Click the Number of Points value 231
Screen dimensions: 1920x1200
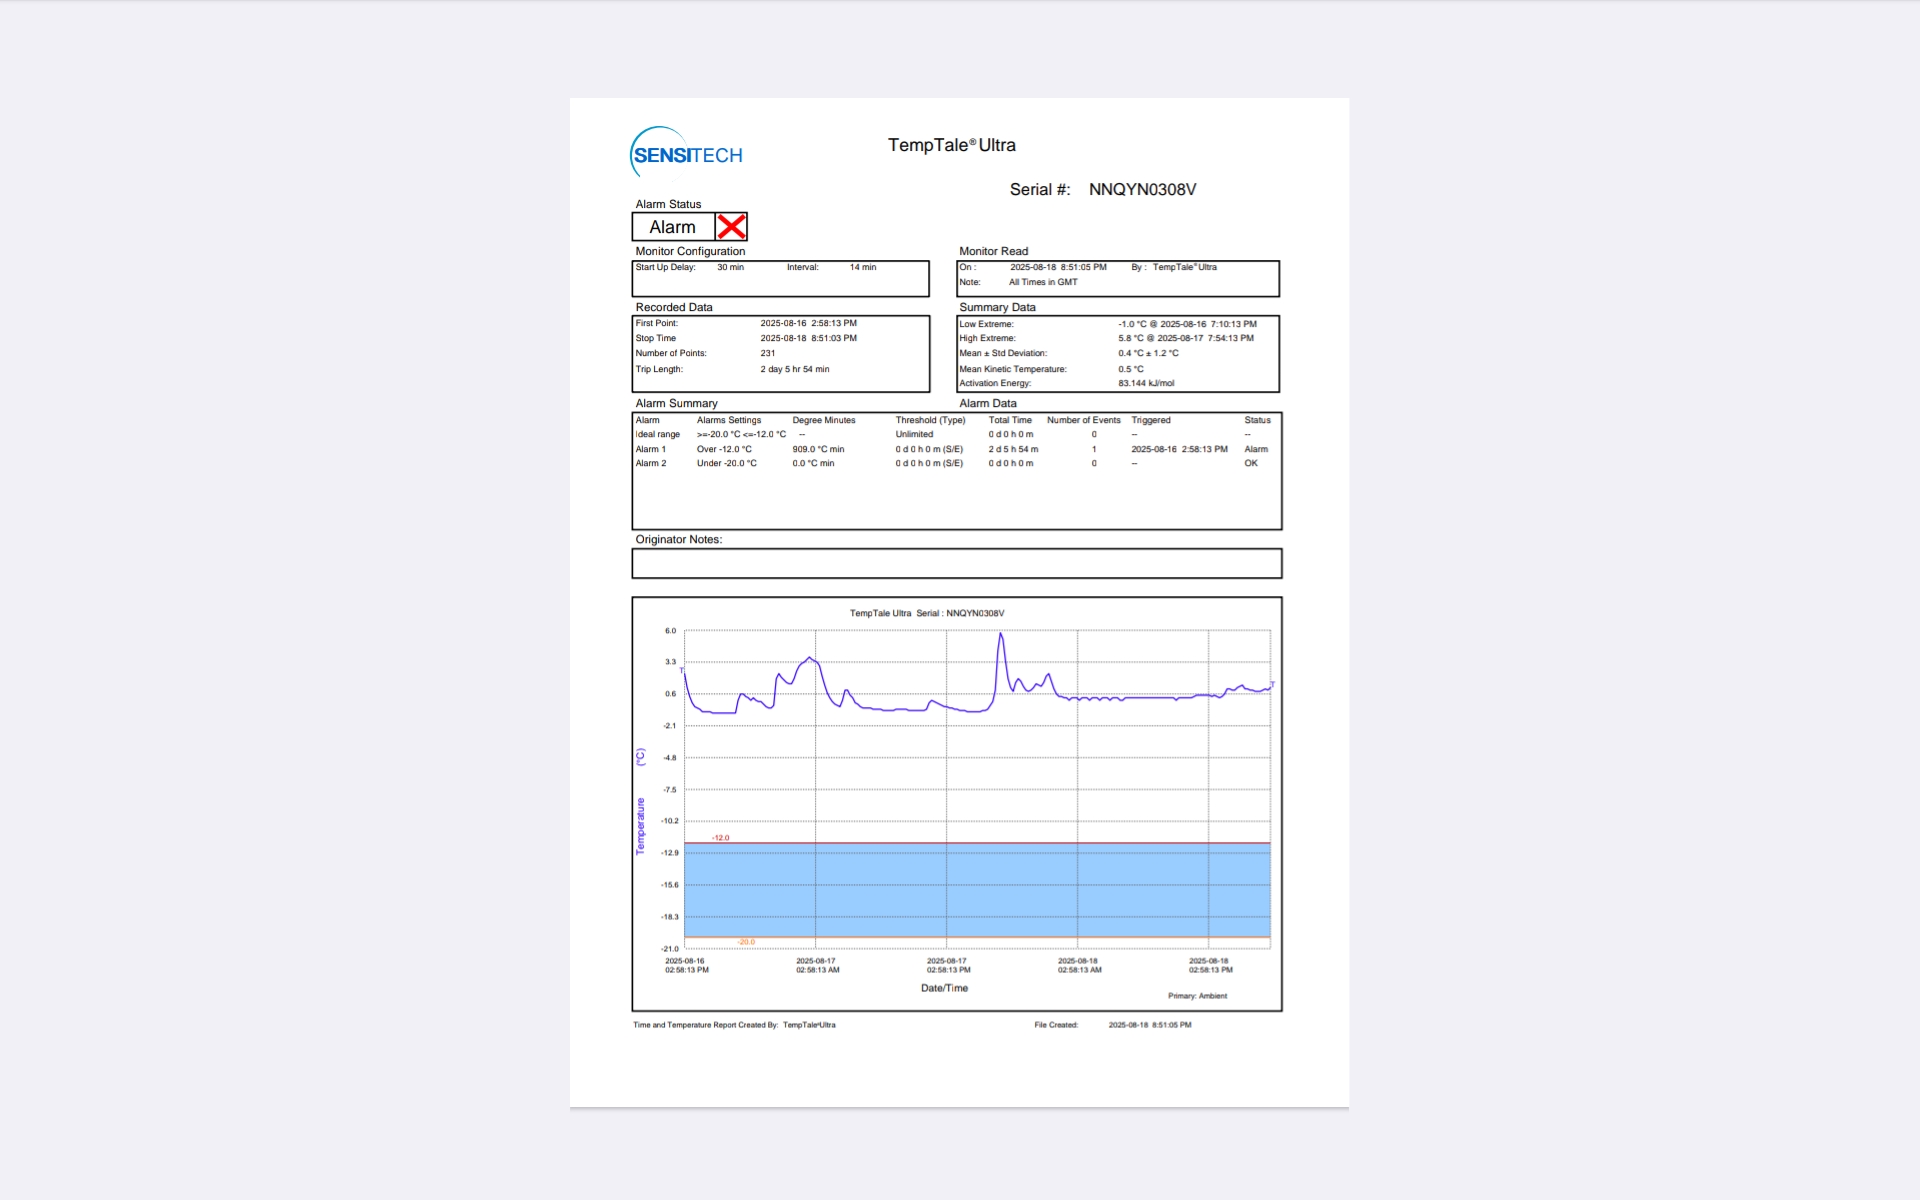768,353
